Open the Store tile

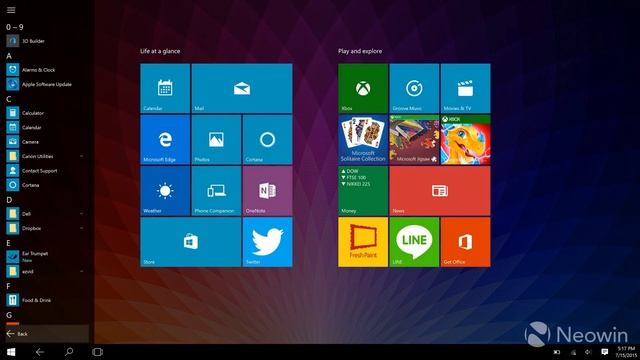point(191,242)
